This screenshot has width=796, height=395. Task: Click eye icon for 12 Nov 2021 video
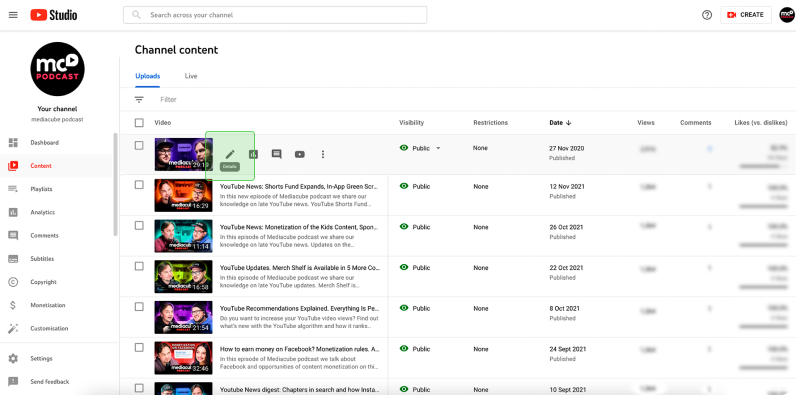click(x=404, y=186)
